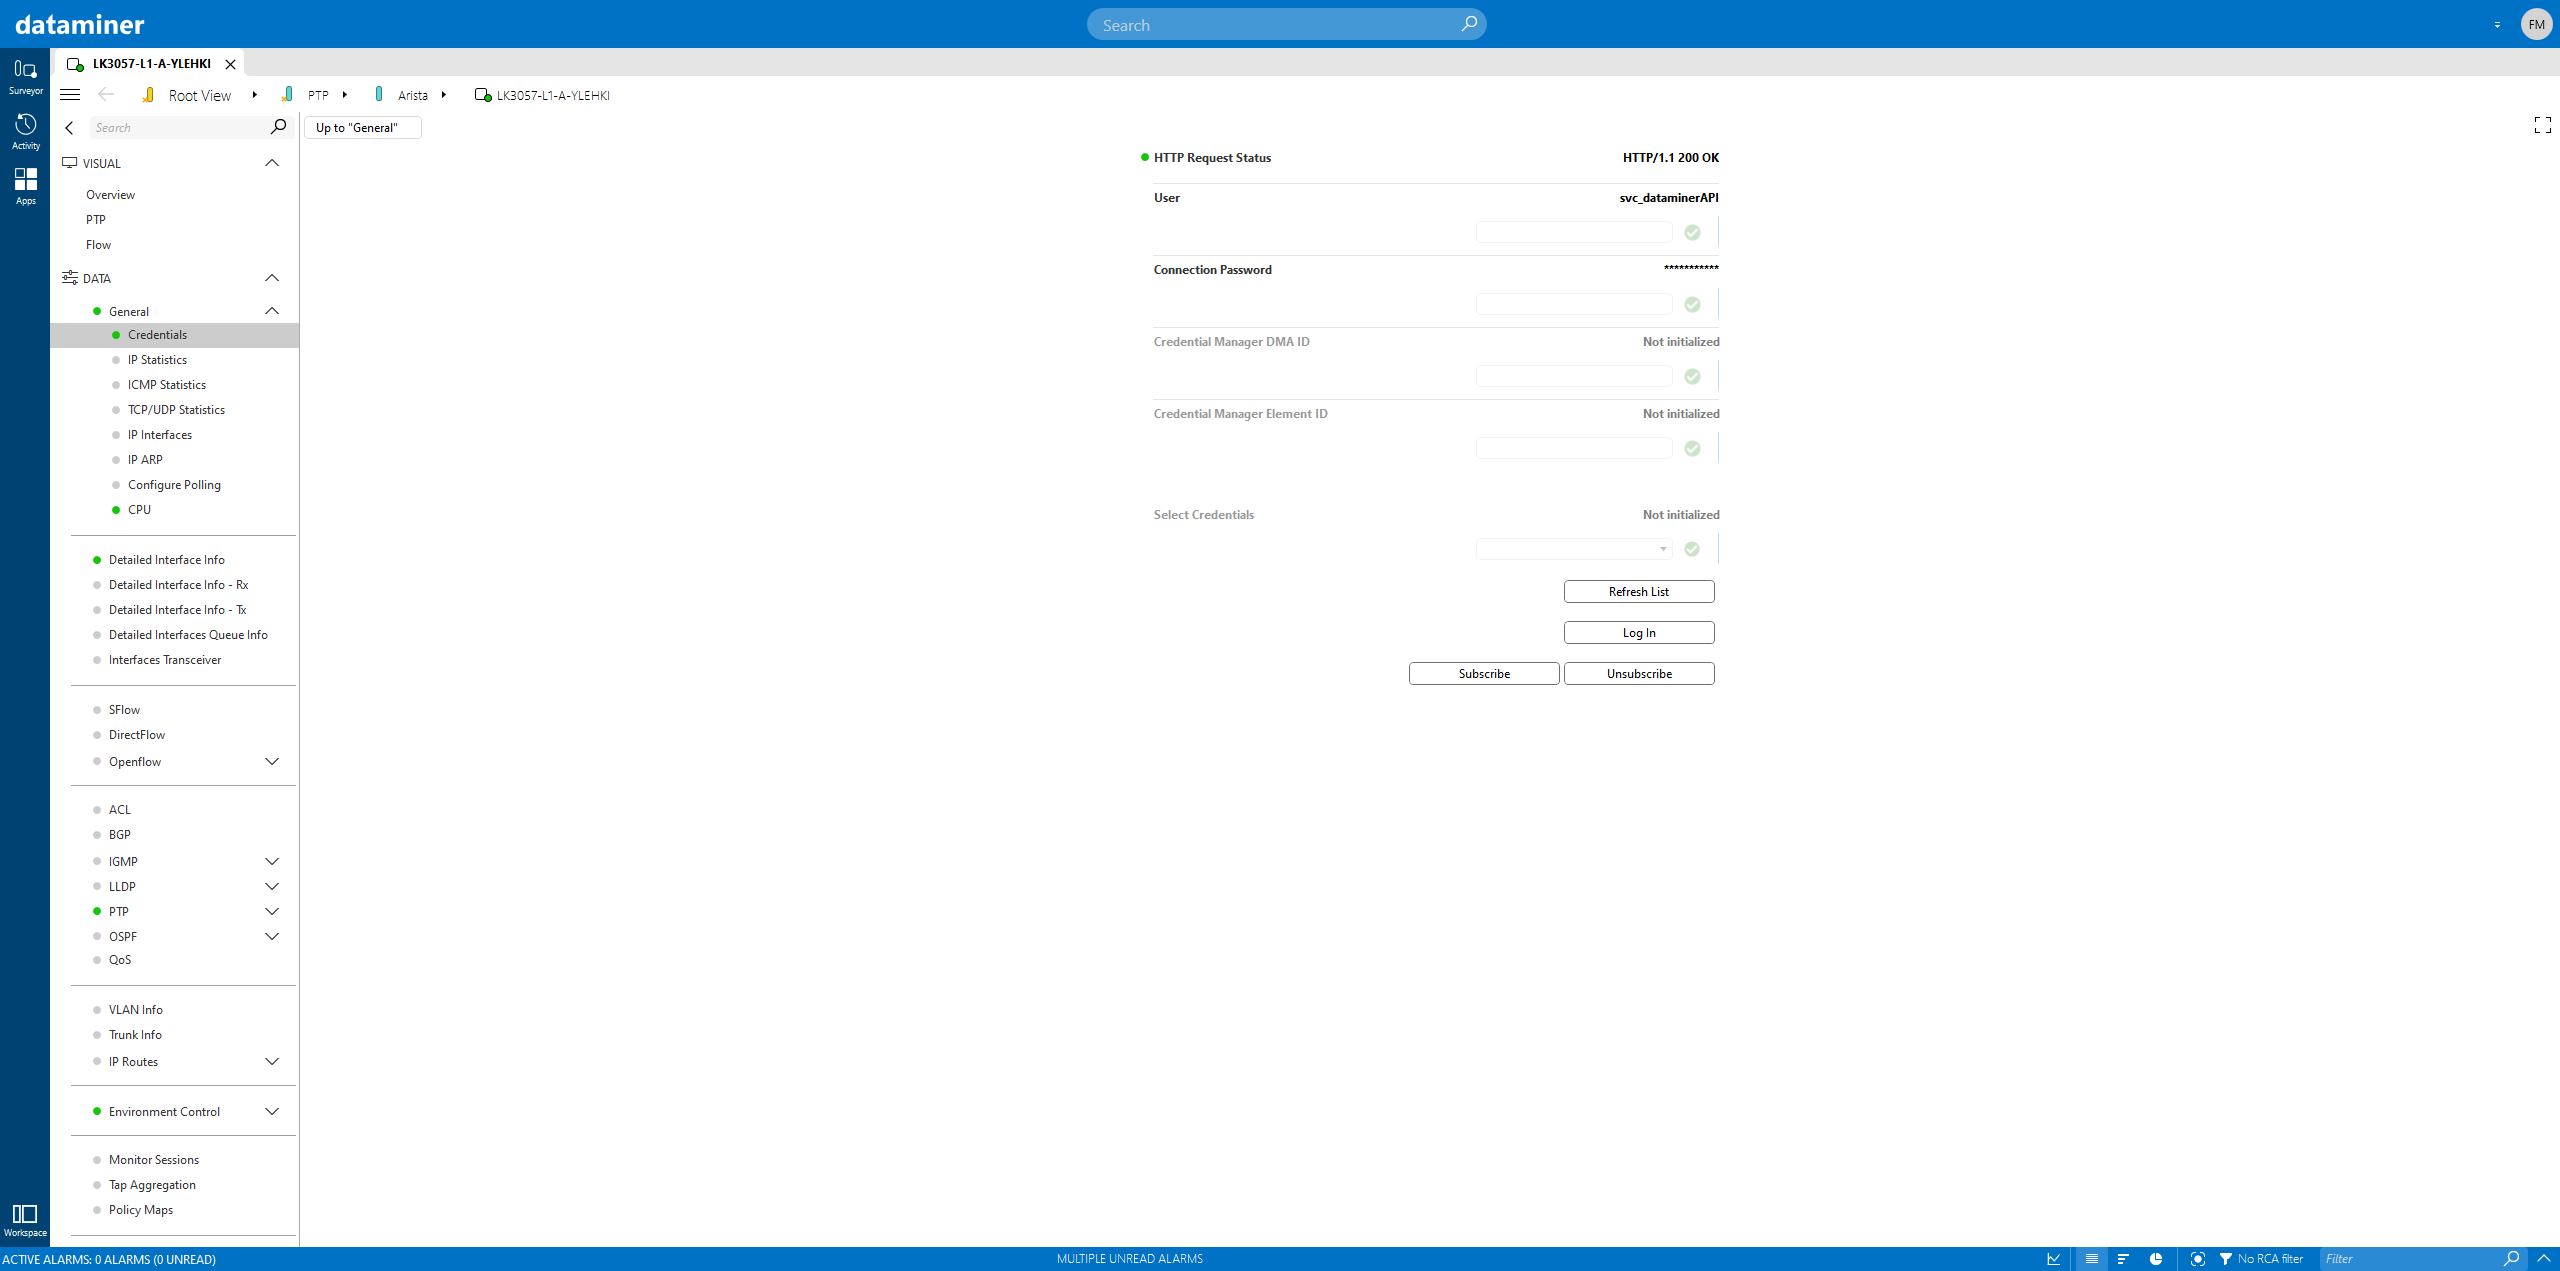The height and width of the screenshot is (1271, 2560).
Task: Apply the Credential Manager Element ID checkmark
Action: (1692, 448)
